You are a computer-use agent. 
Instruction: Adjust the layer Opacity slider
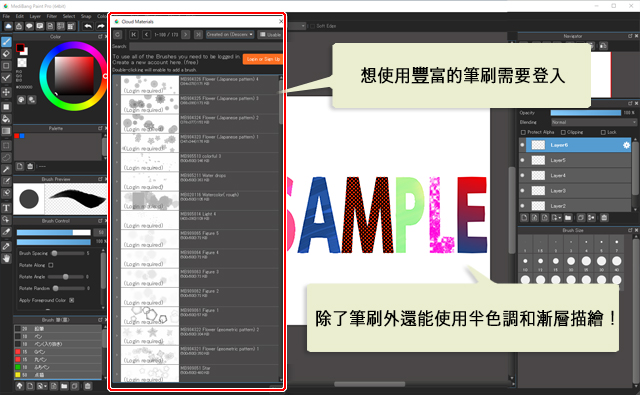click(586, 113)
